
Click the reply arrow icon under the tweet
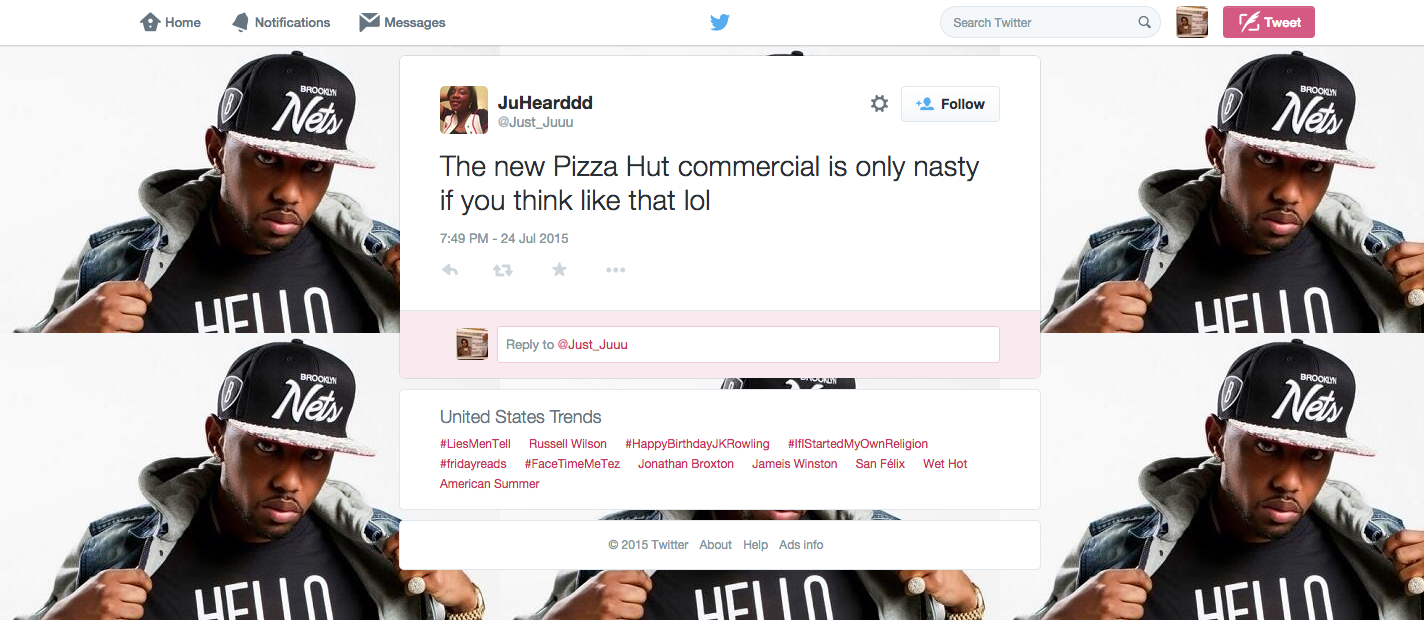[x=450, y=270]
